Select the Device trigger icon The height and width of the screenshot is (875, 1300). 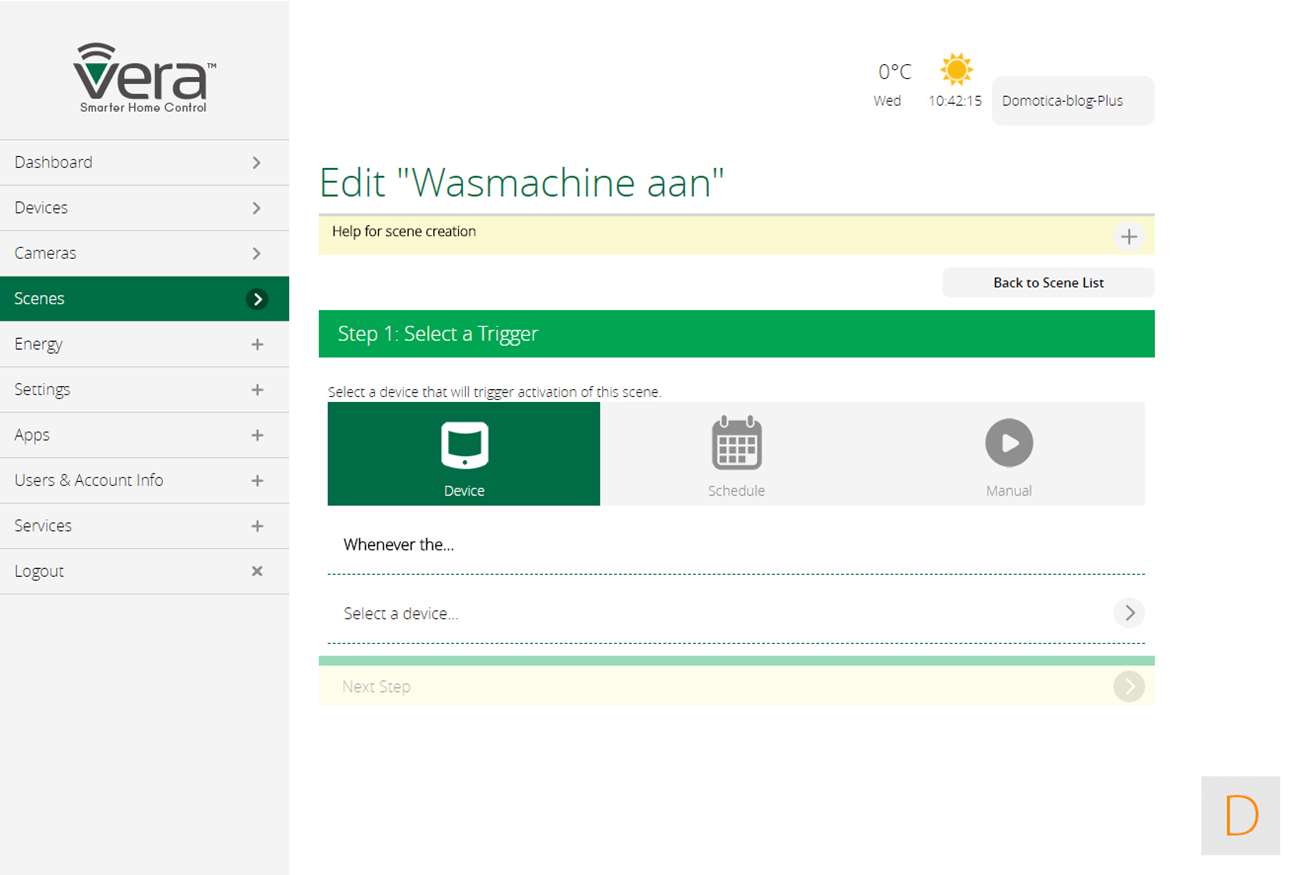coord(464,446)
